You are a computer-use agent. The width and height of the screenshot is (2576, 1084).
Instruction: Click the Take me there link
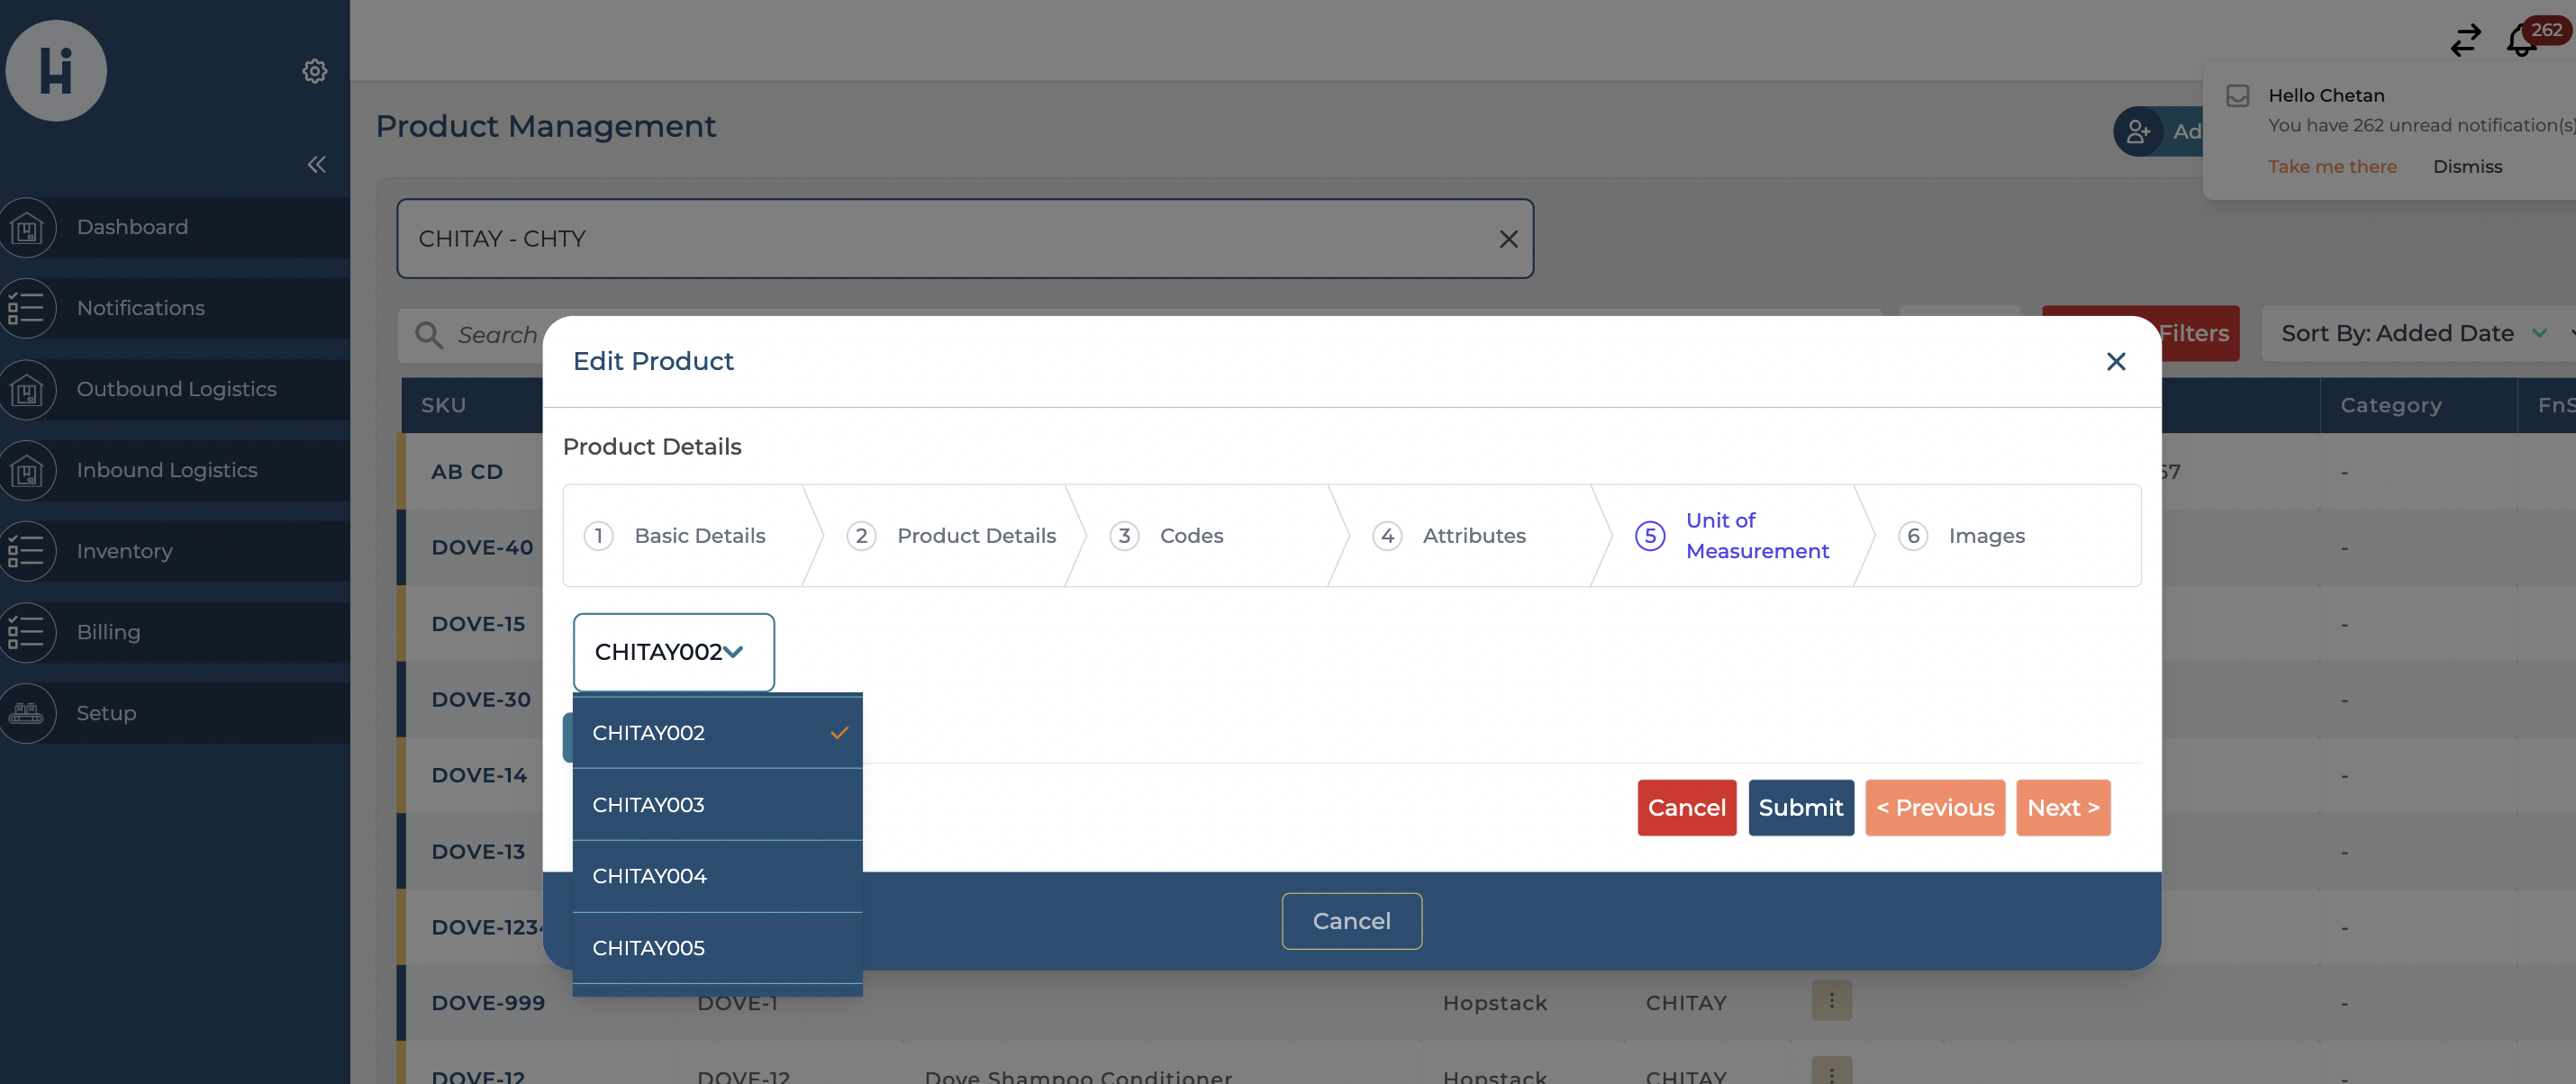click(x=2331, y=167)
